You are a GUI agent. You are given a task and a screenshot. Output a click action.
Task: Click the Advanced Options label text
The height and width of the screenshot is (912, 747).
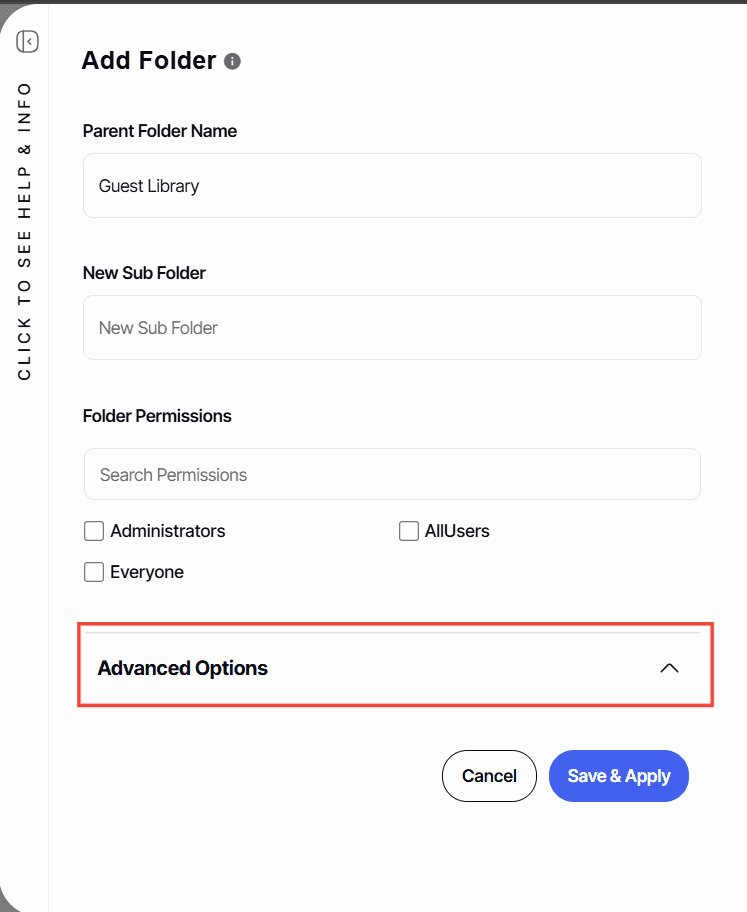click(182, 668)
